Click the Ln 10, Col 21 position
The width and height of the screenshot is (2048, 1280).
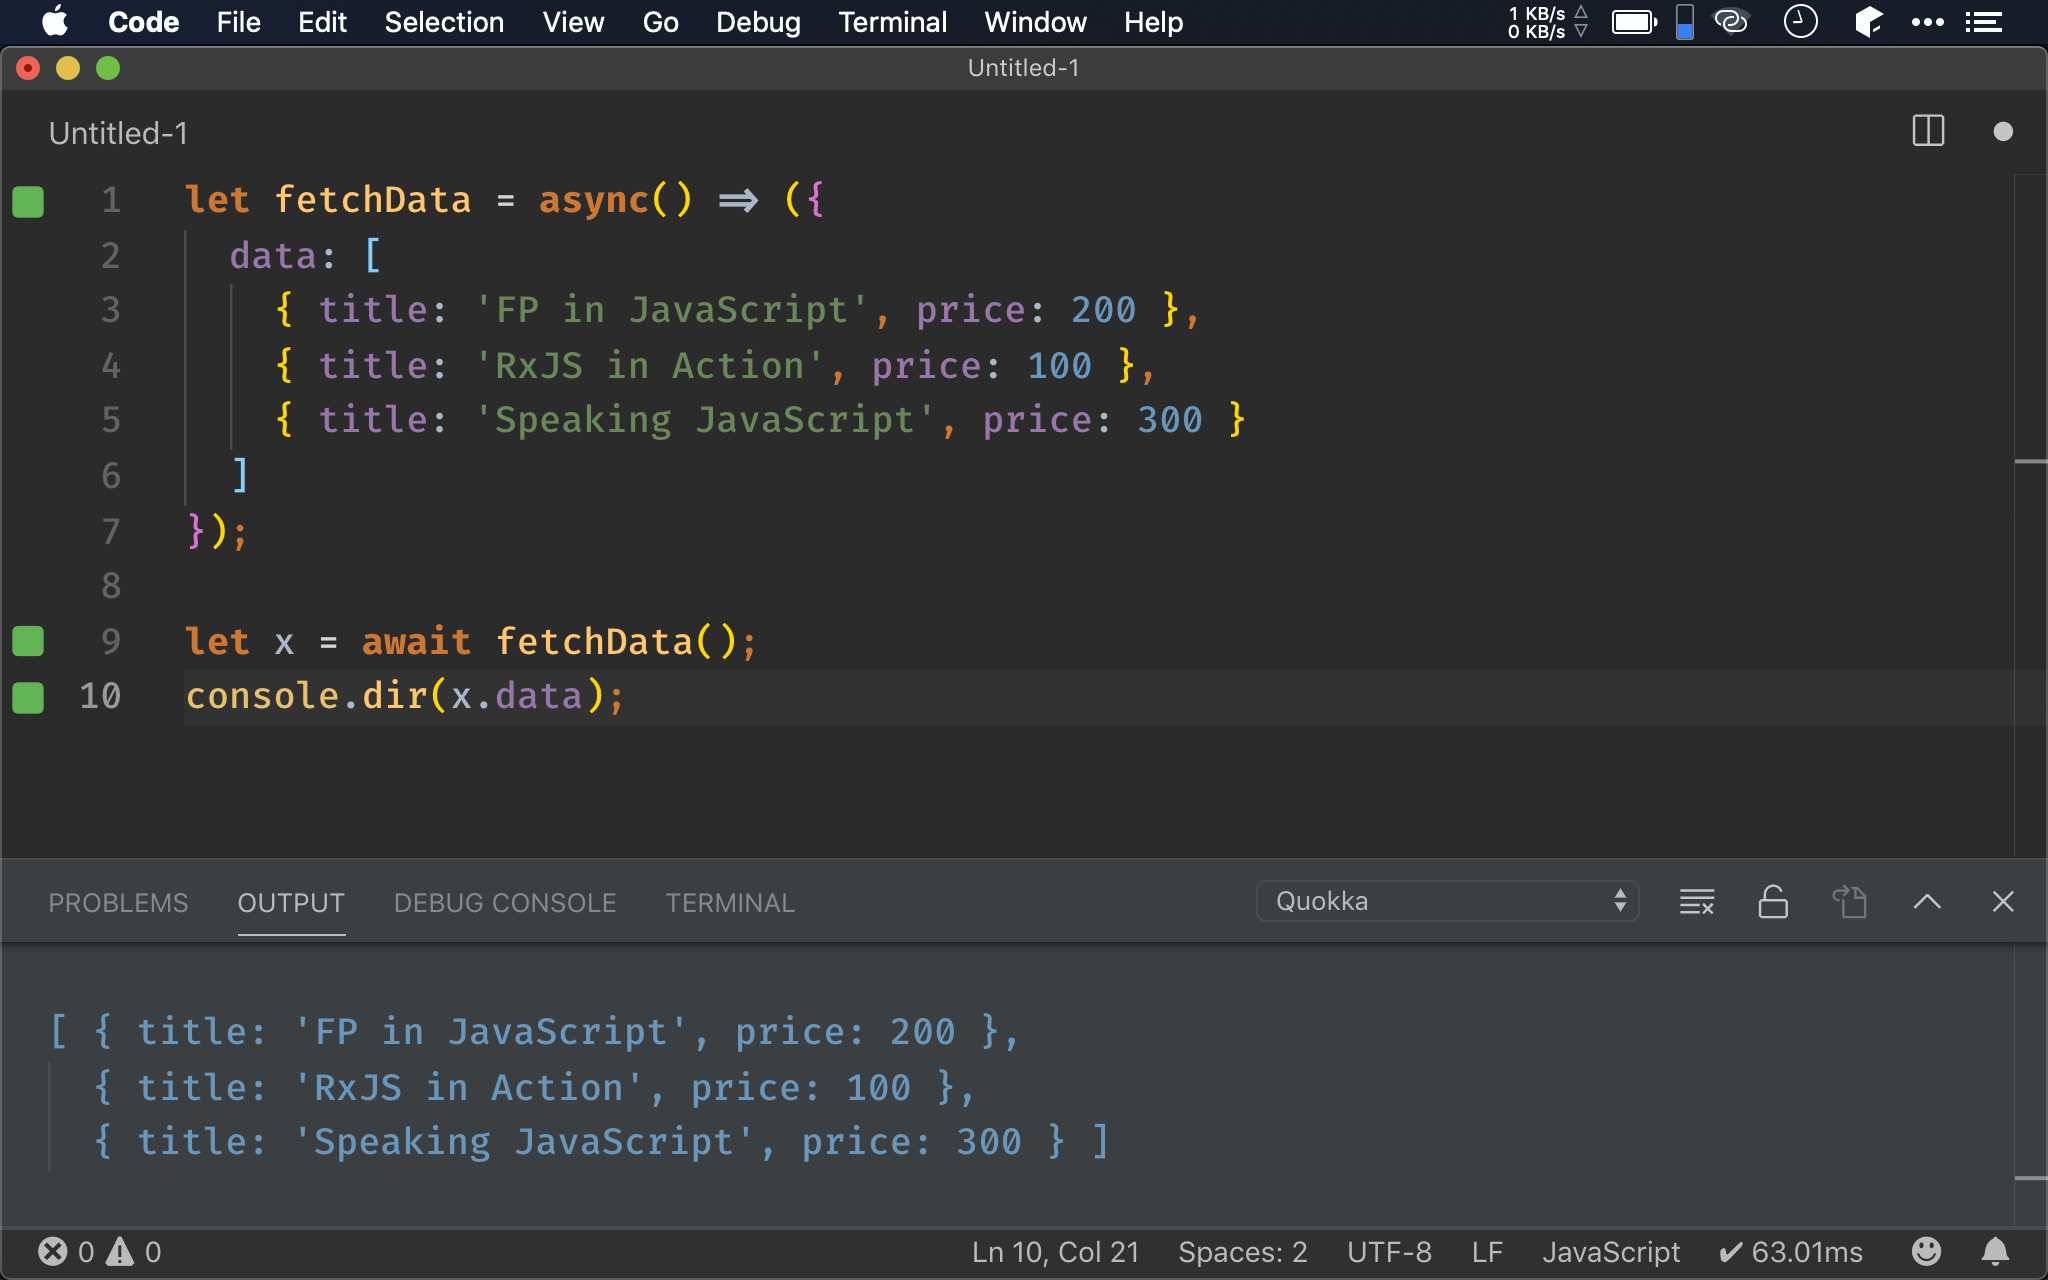tap(1055, 1252)
